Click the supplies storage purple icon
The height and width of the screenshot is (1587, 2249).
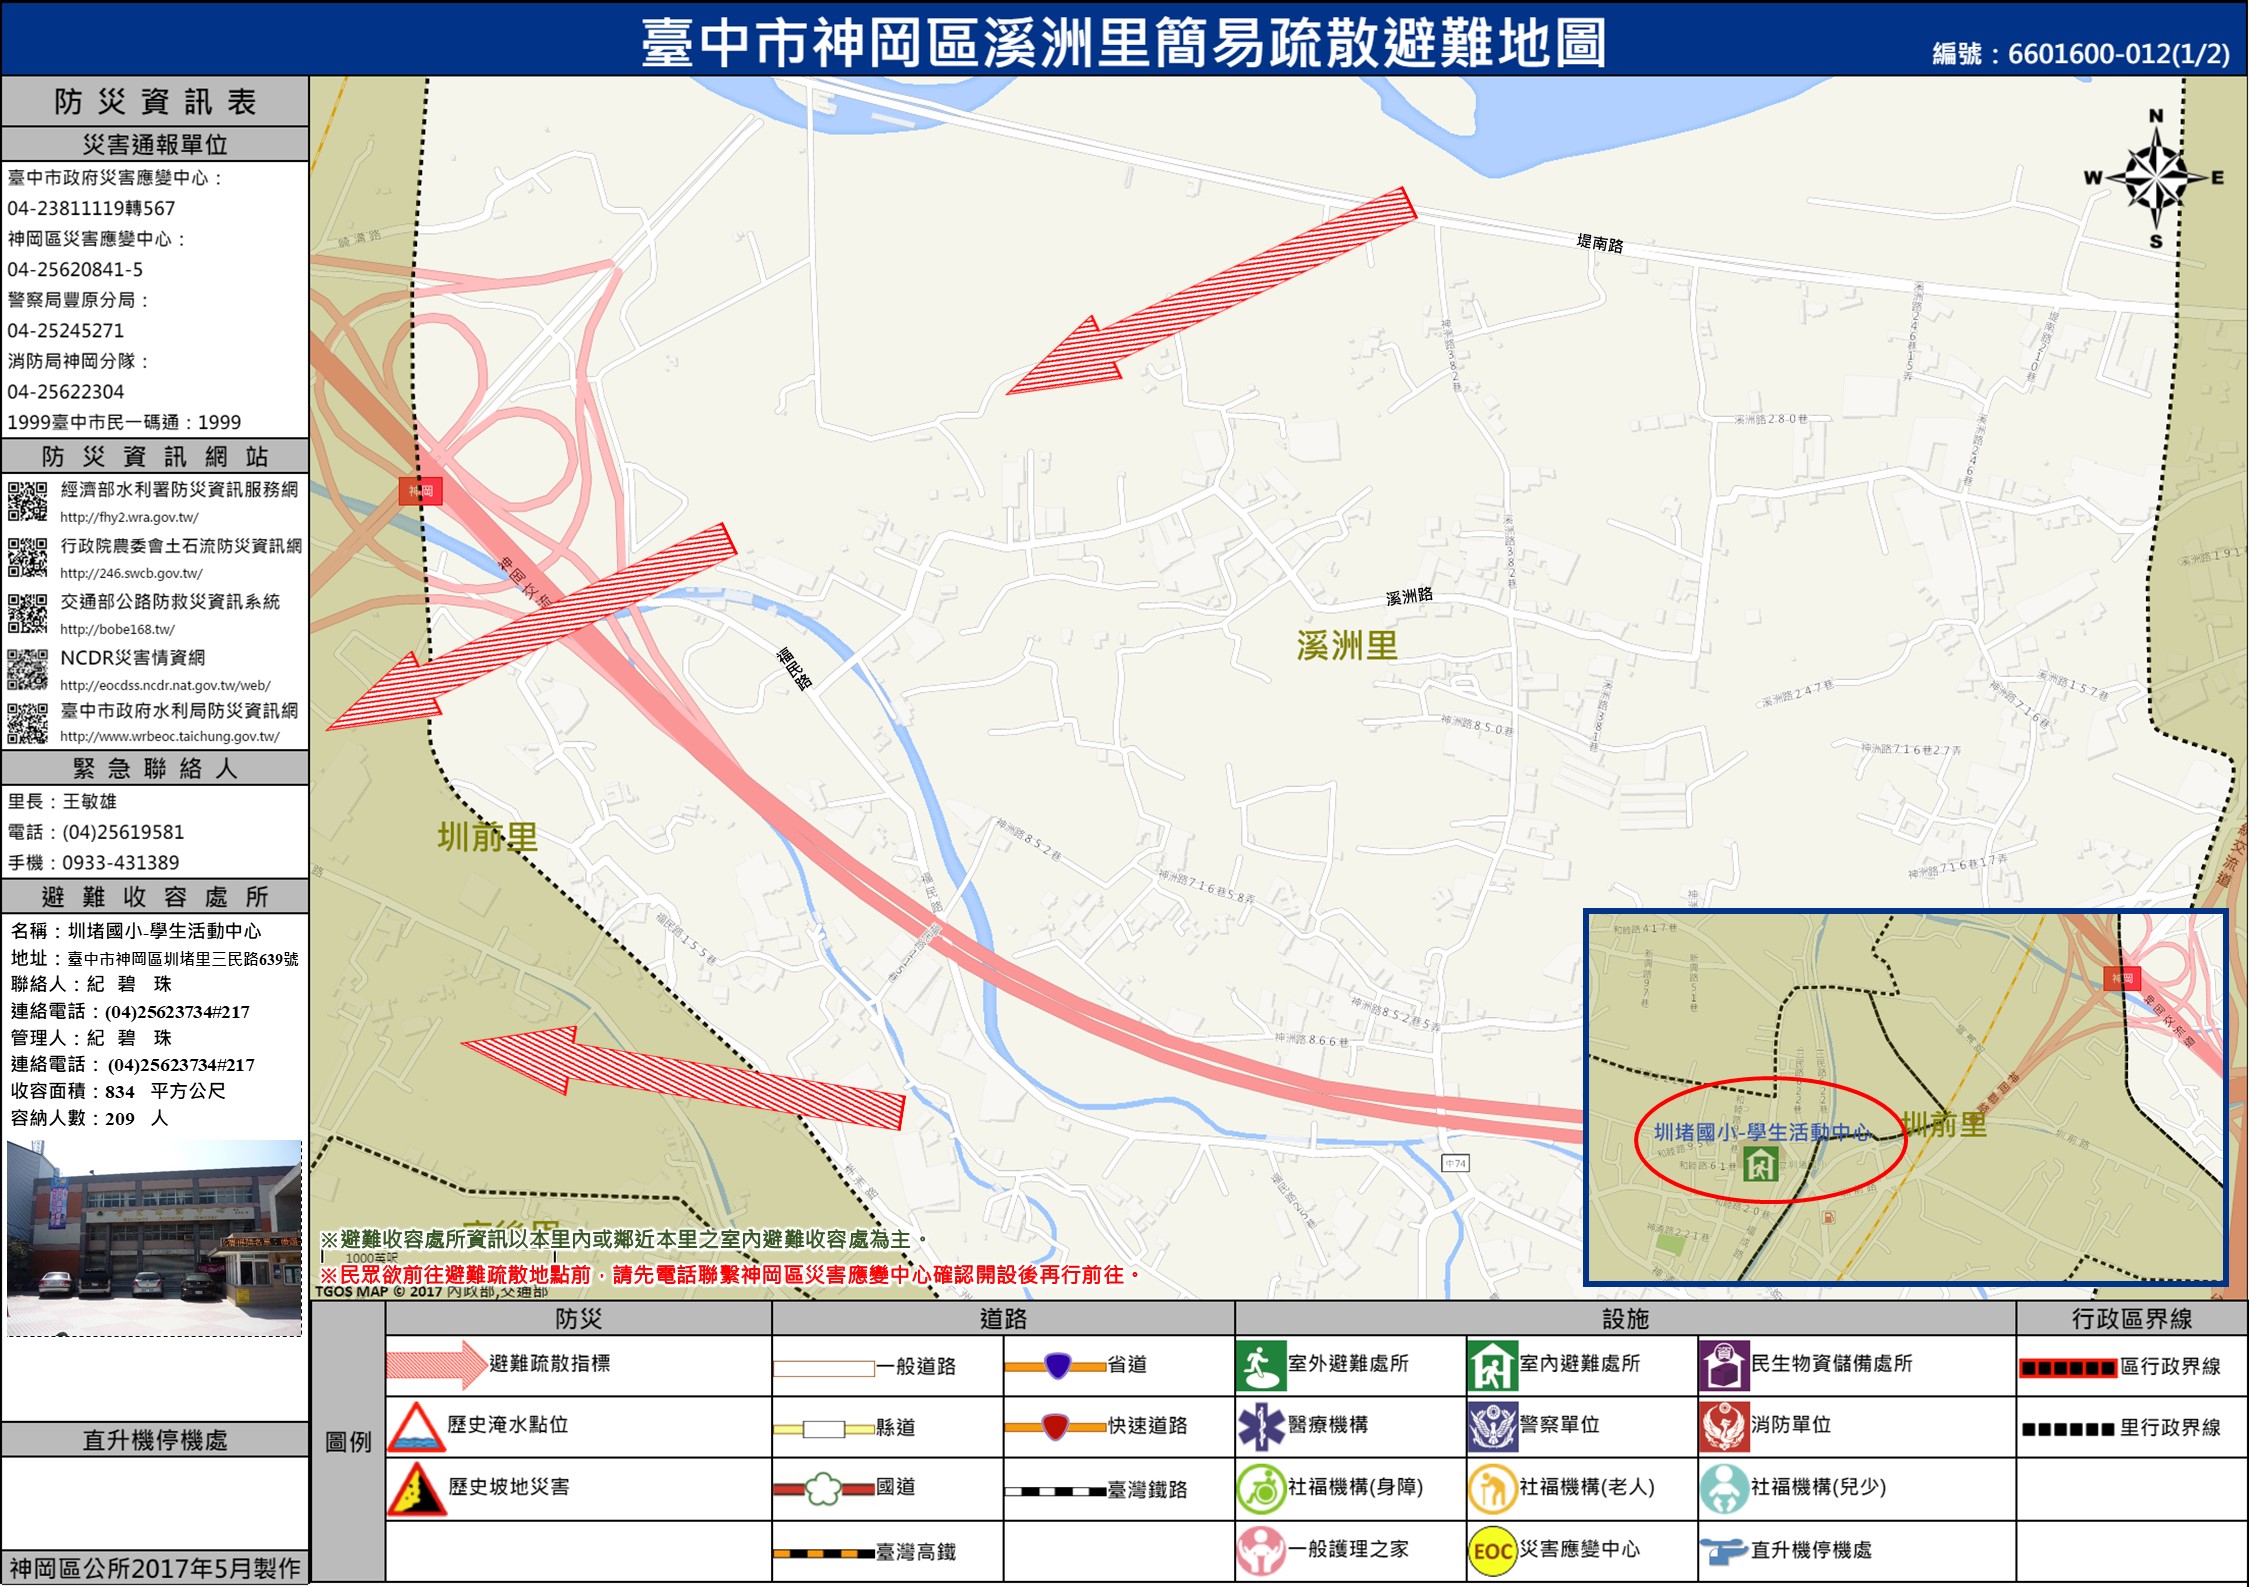[1723, 1366]
